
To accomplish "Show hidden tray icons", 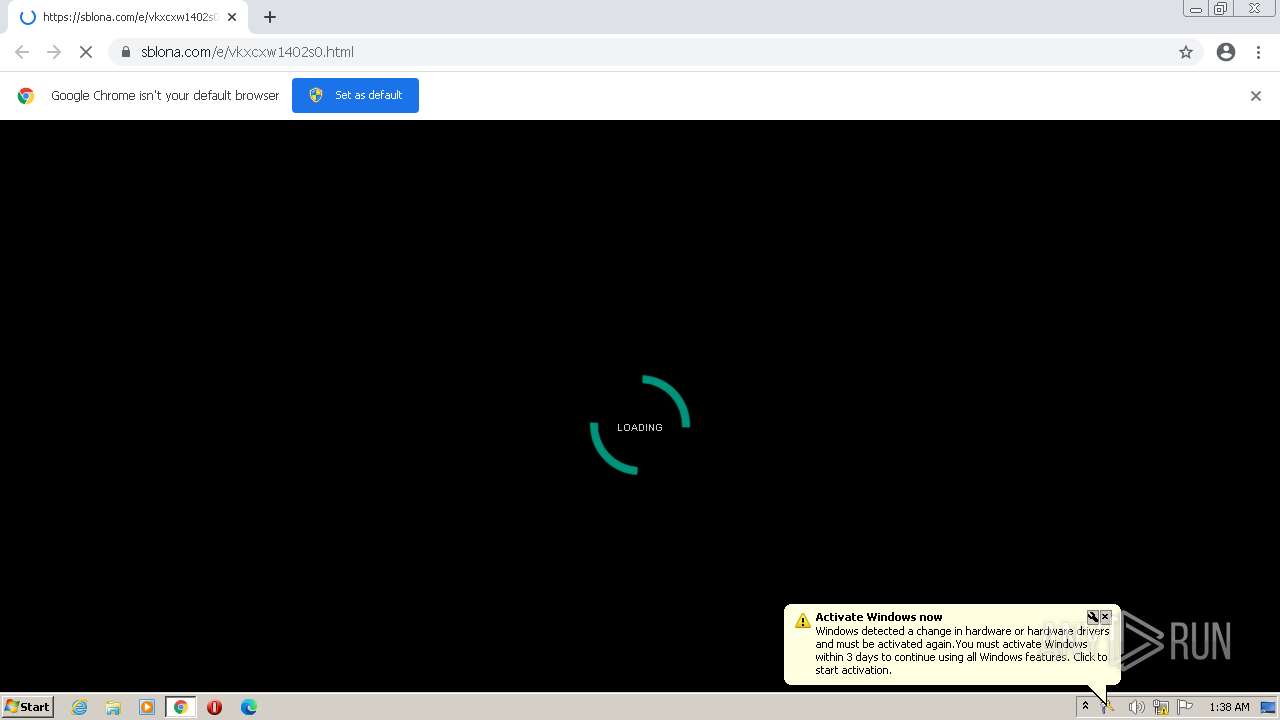I will click(x=1085, y=706).
